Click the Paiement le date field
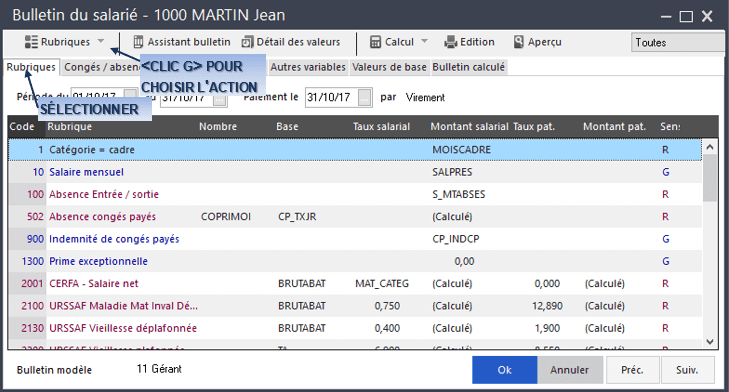The height and width of the screenshot is (392, 729). (331, 97)
